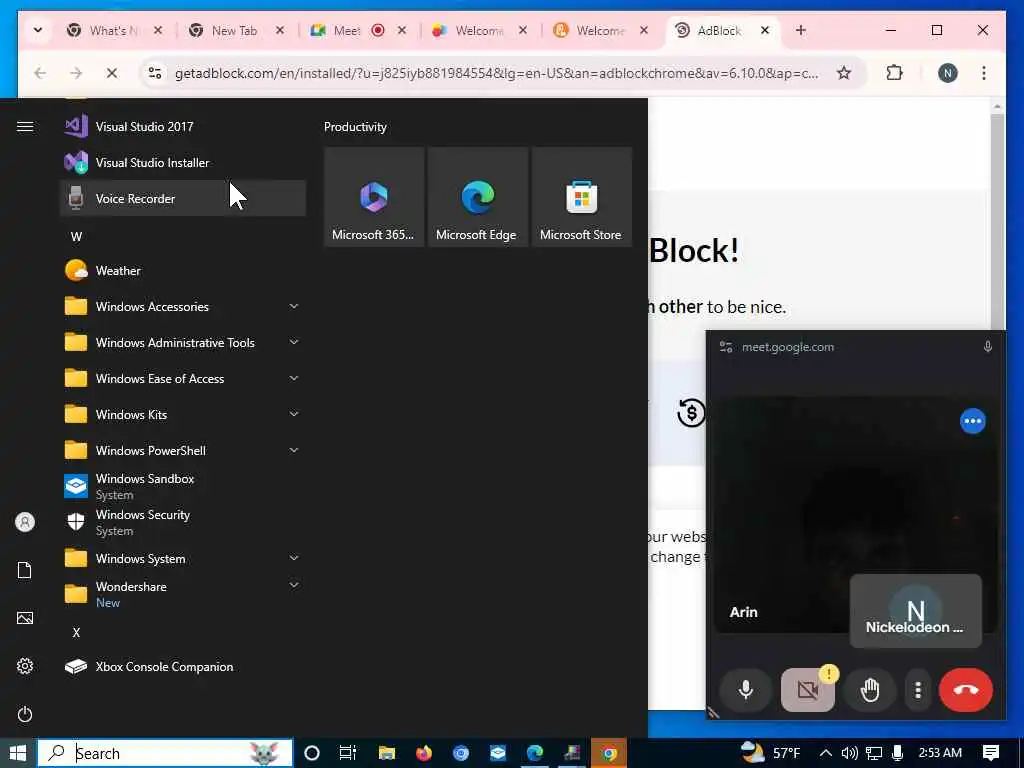
Task: Bookmark this page with star
Action: click(x=844, y=73)
